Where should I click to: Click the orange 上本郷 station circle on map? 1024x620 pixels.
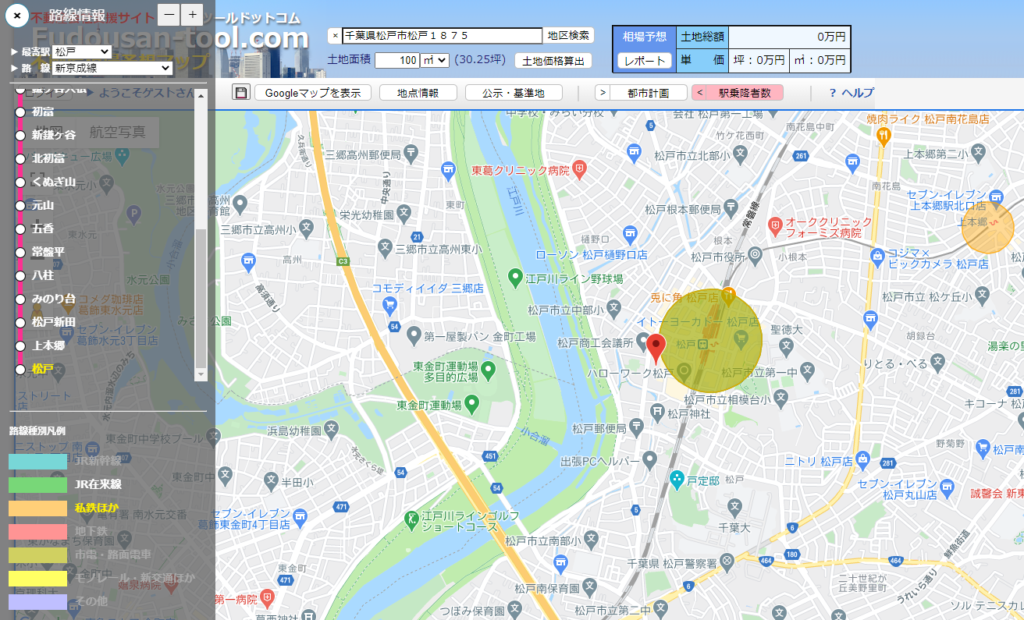click(x=987, y=227)
